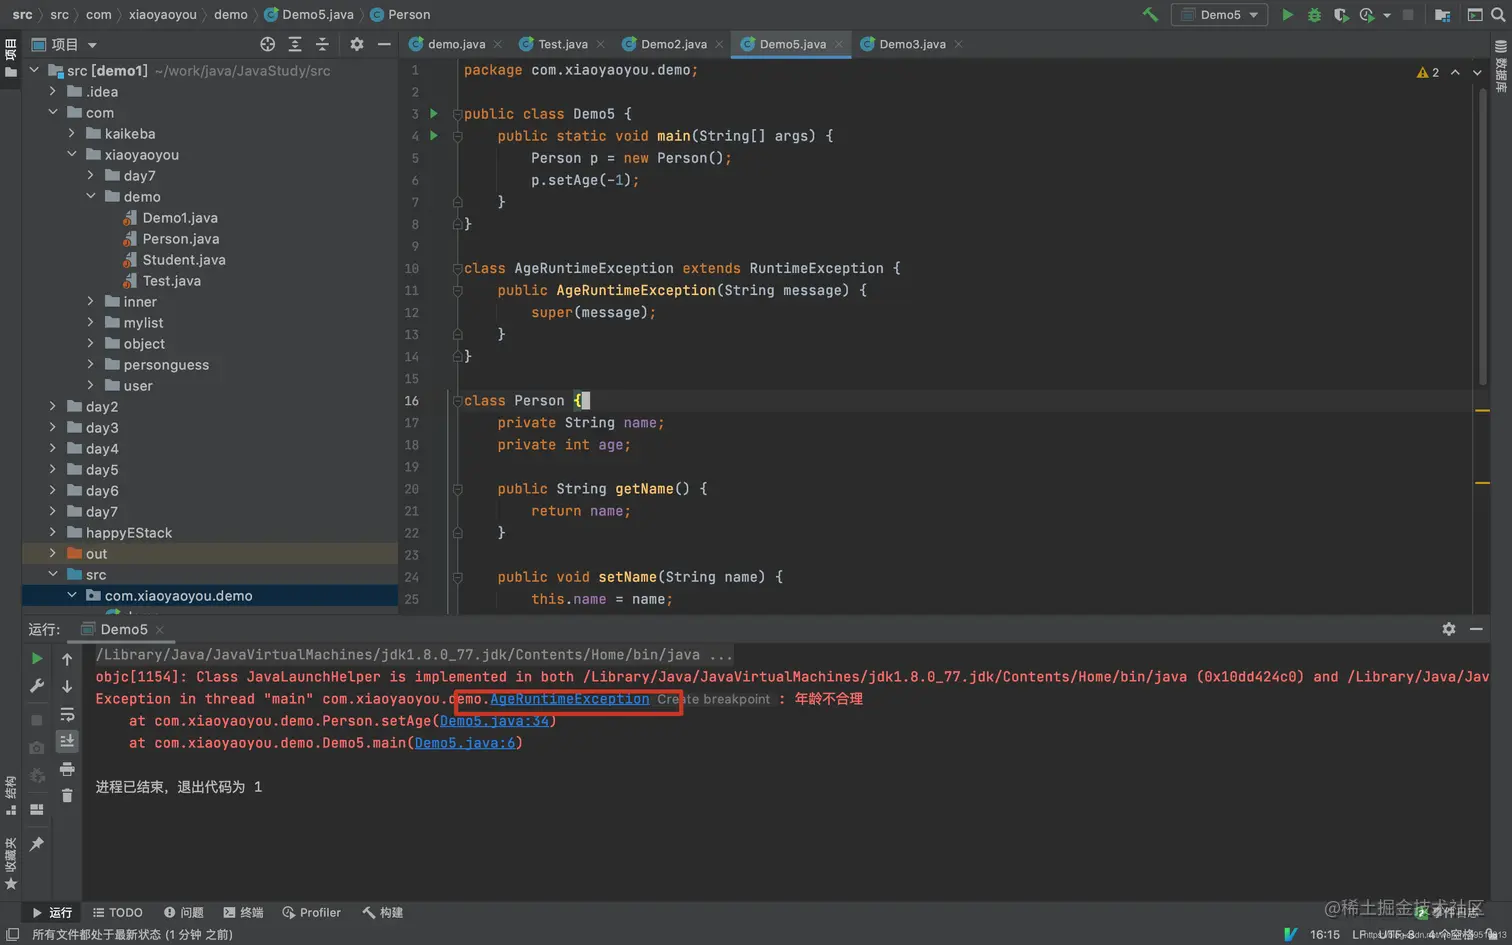Select Person.java in the project tree

[180, 239]
